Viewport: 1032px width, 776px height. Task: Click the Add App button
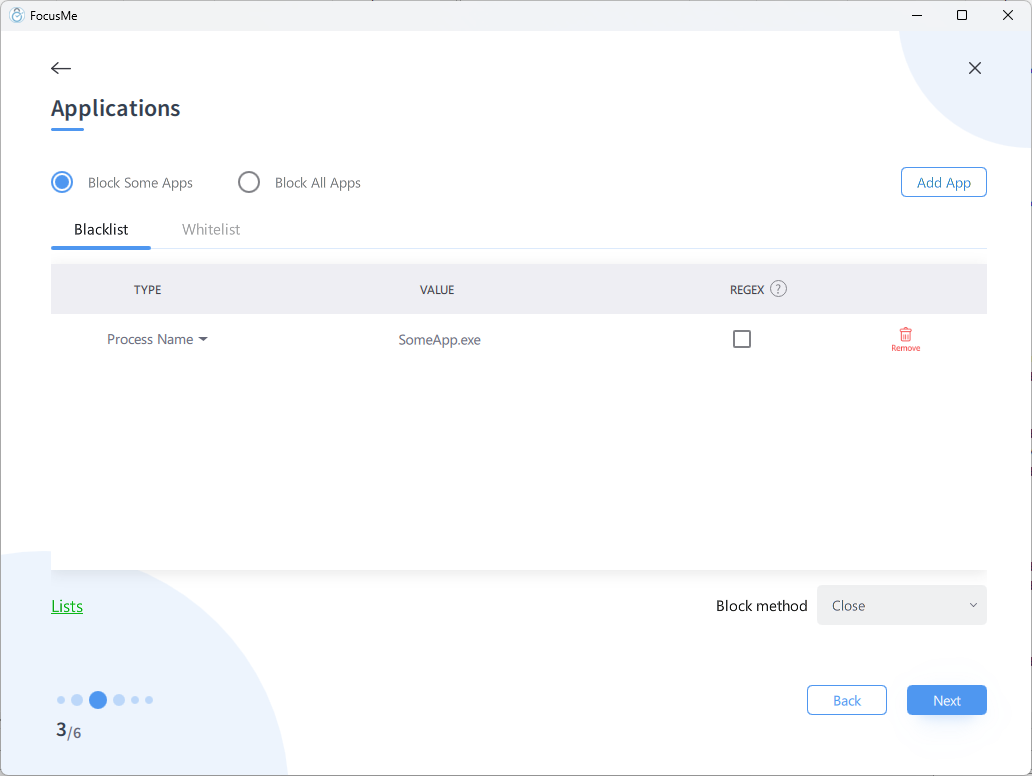(943, 182)
